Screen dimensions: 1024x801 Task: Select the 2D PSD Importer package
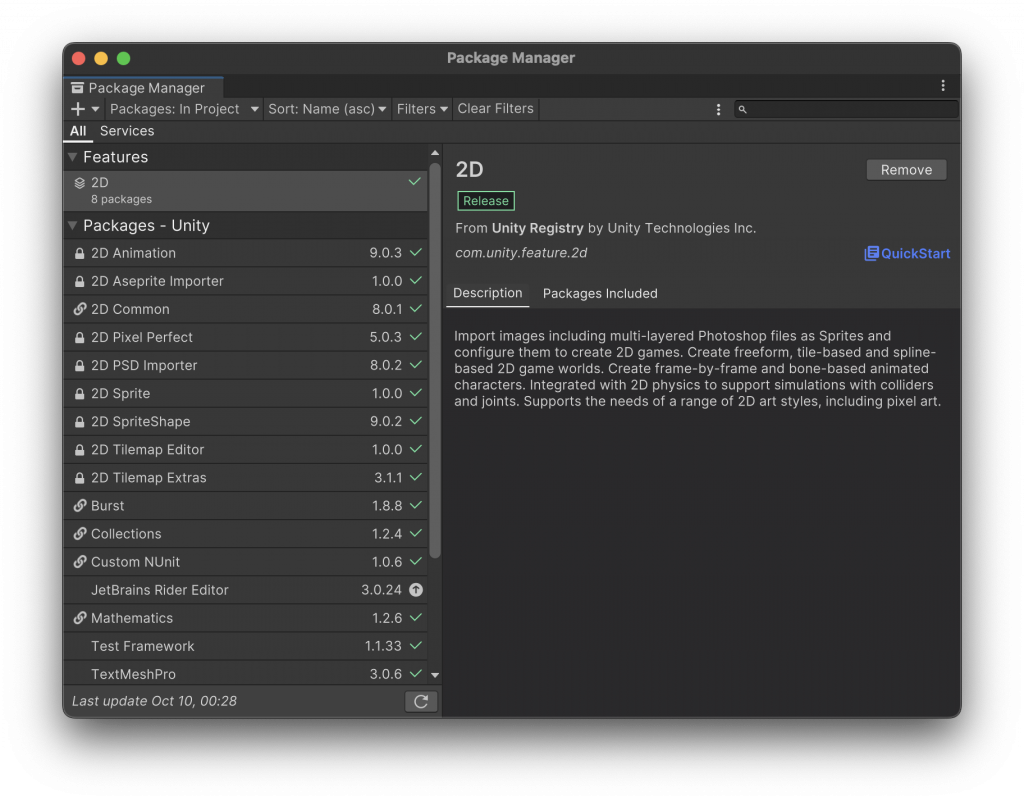pos(246,366)
